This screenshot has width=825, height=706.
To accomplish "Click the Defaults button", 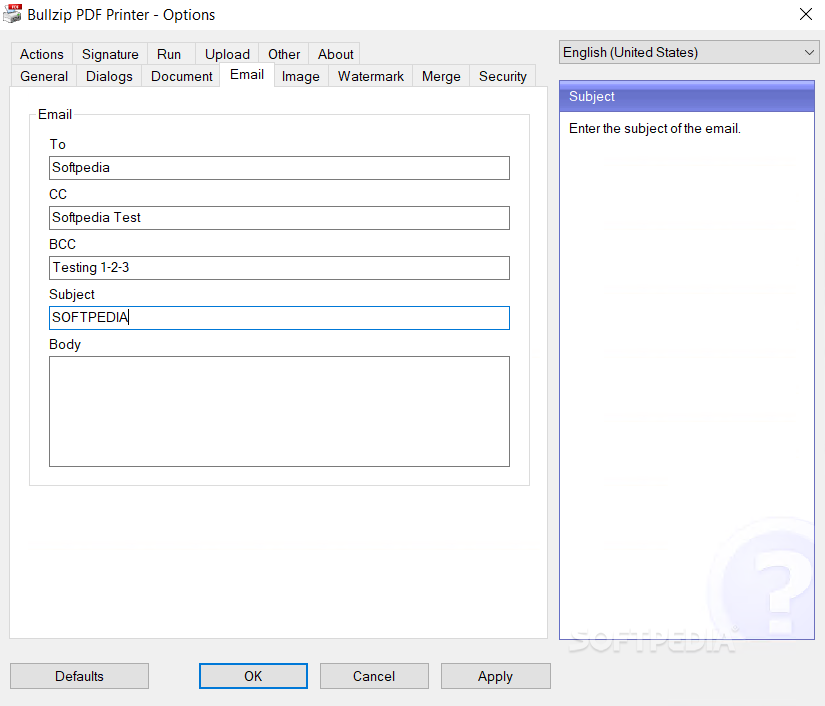I will tap(79, 676).
